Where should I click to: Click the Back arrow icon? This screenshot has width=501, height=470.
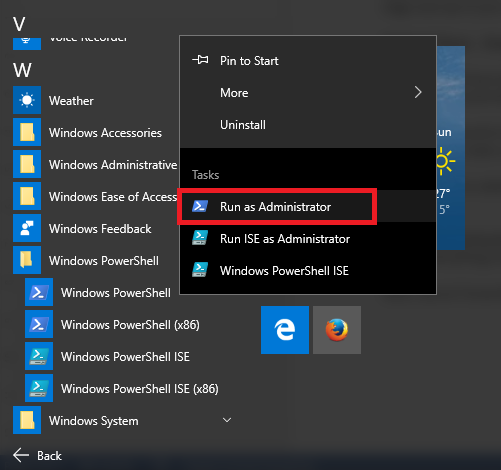pyautogui.click(x=21, y=455)
